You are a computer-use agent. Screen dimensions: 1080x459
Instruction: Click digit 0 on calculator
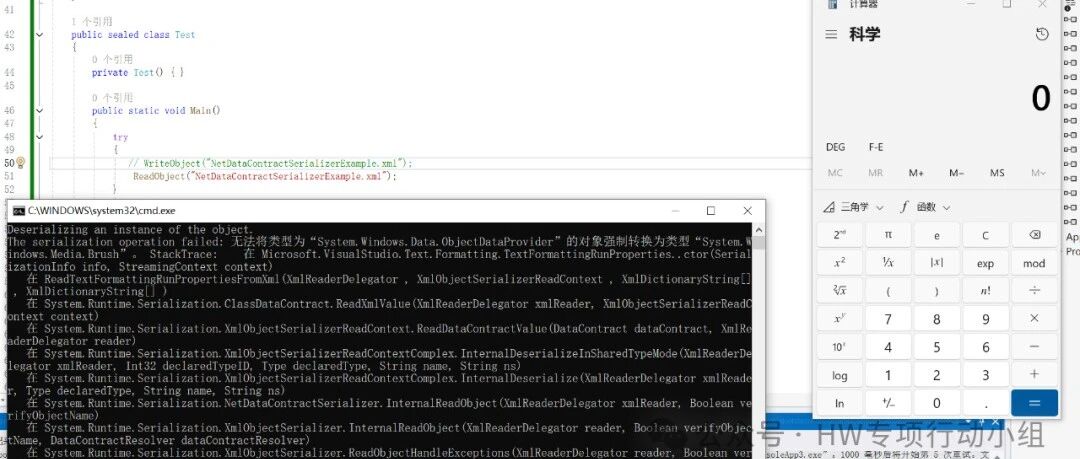click(x=937, y=403)
